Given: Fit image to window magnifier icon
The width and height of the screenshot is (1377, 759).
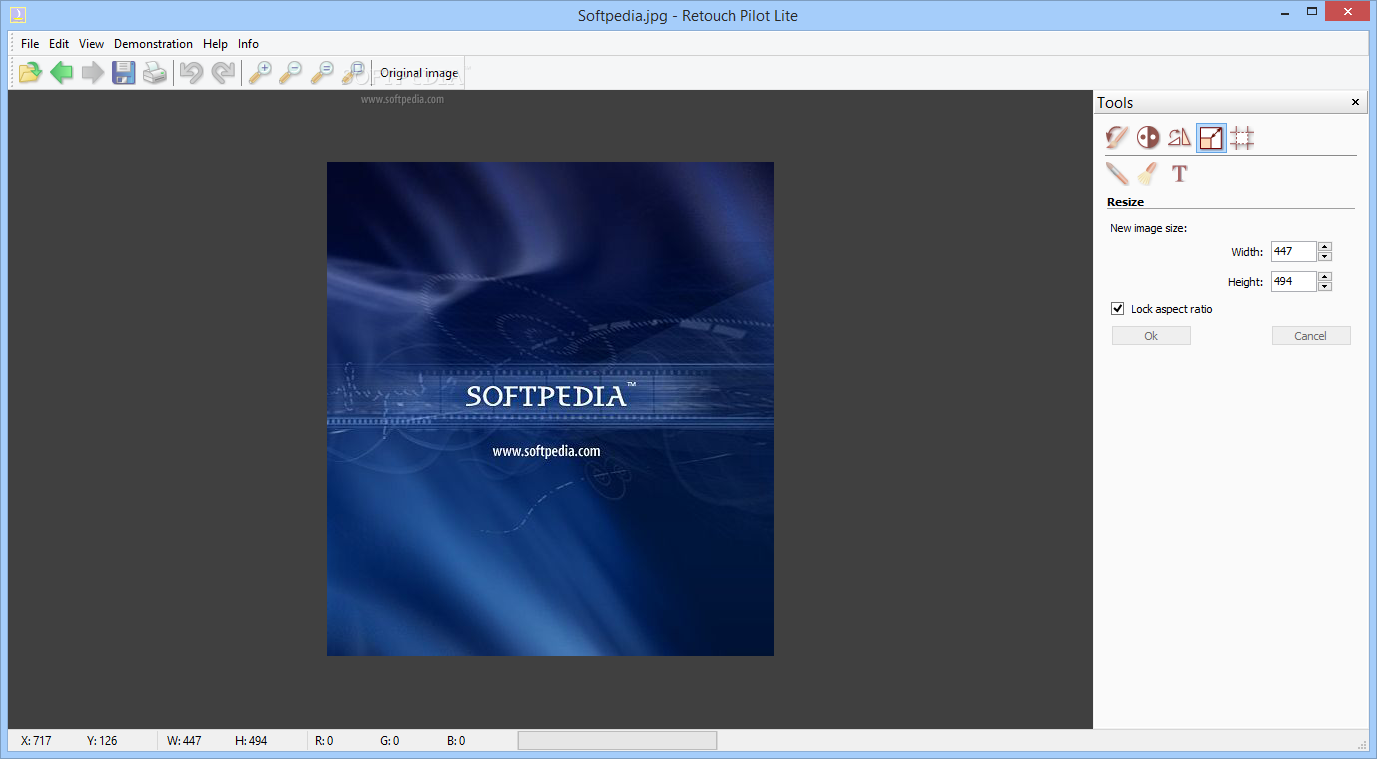Looking at the screenshot, I should point(353,72).
